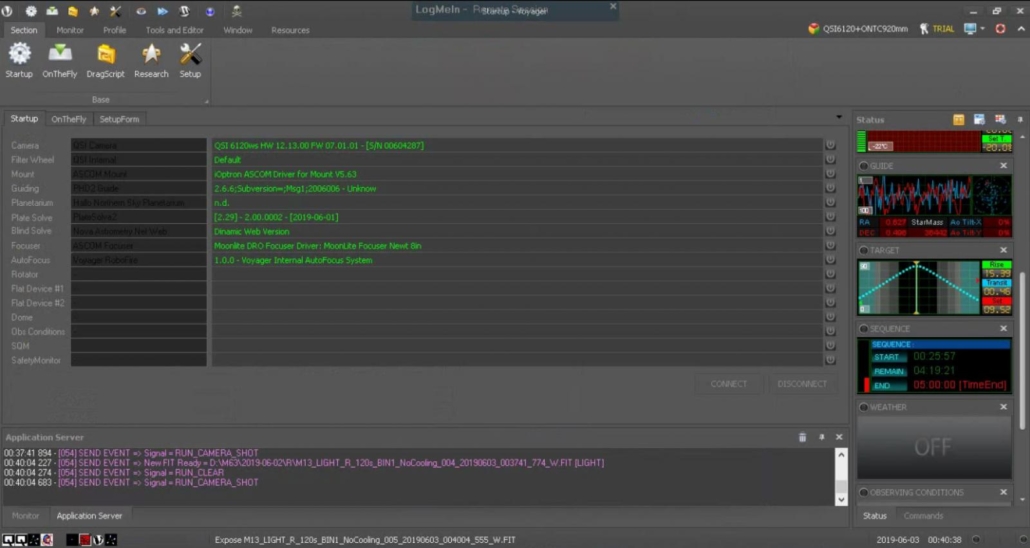Switch to bottom Monitor log tab
This screenshot has width=1030, height=548.
[25, 516]
